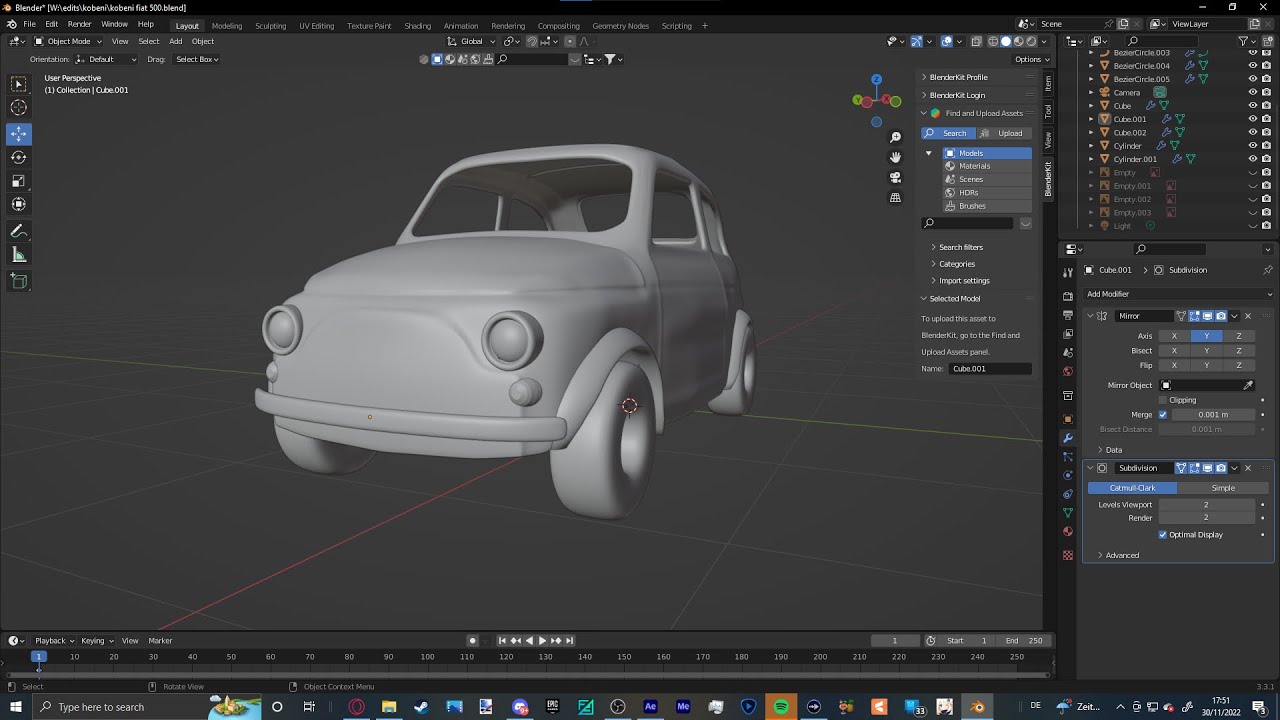The image size is (1280, 720).
Task: Select the Annotate tool
Action: 19,231
